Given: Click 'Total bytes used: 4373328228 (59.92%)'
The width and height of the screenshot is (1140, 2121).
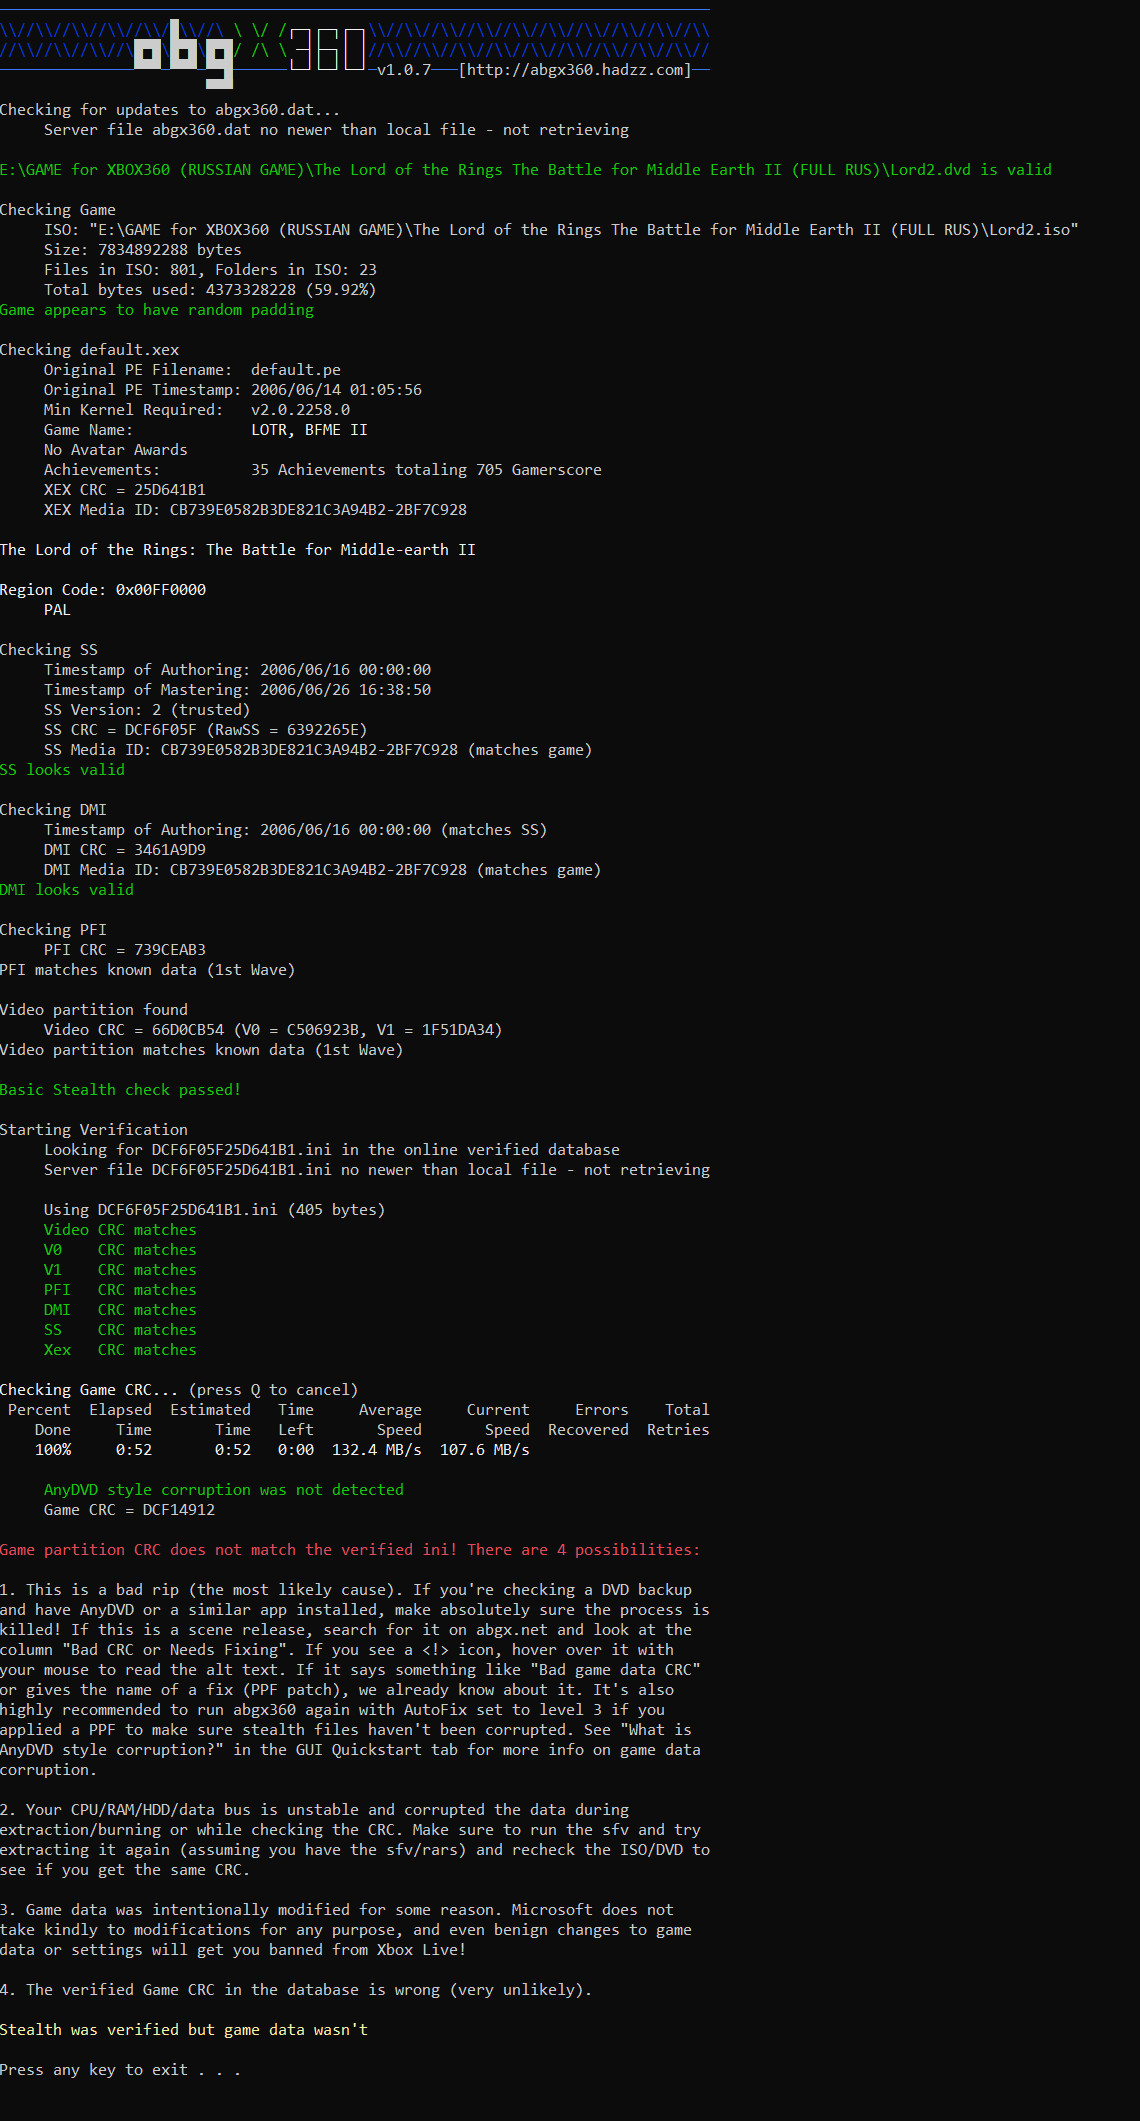Looking at the screenshot, I should (x=210, y=290).
